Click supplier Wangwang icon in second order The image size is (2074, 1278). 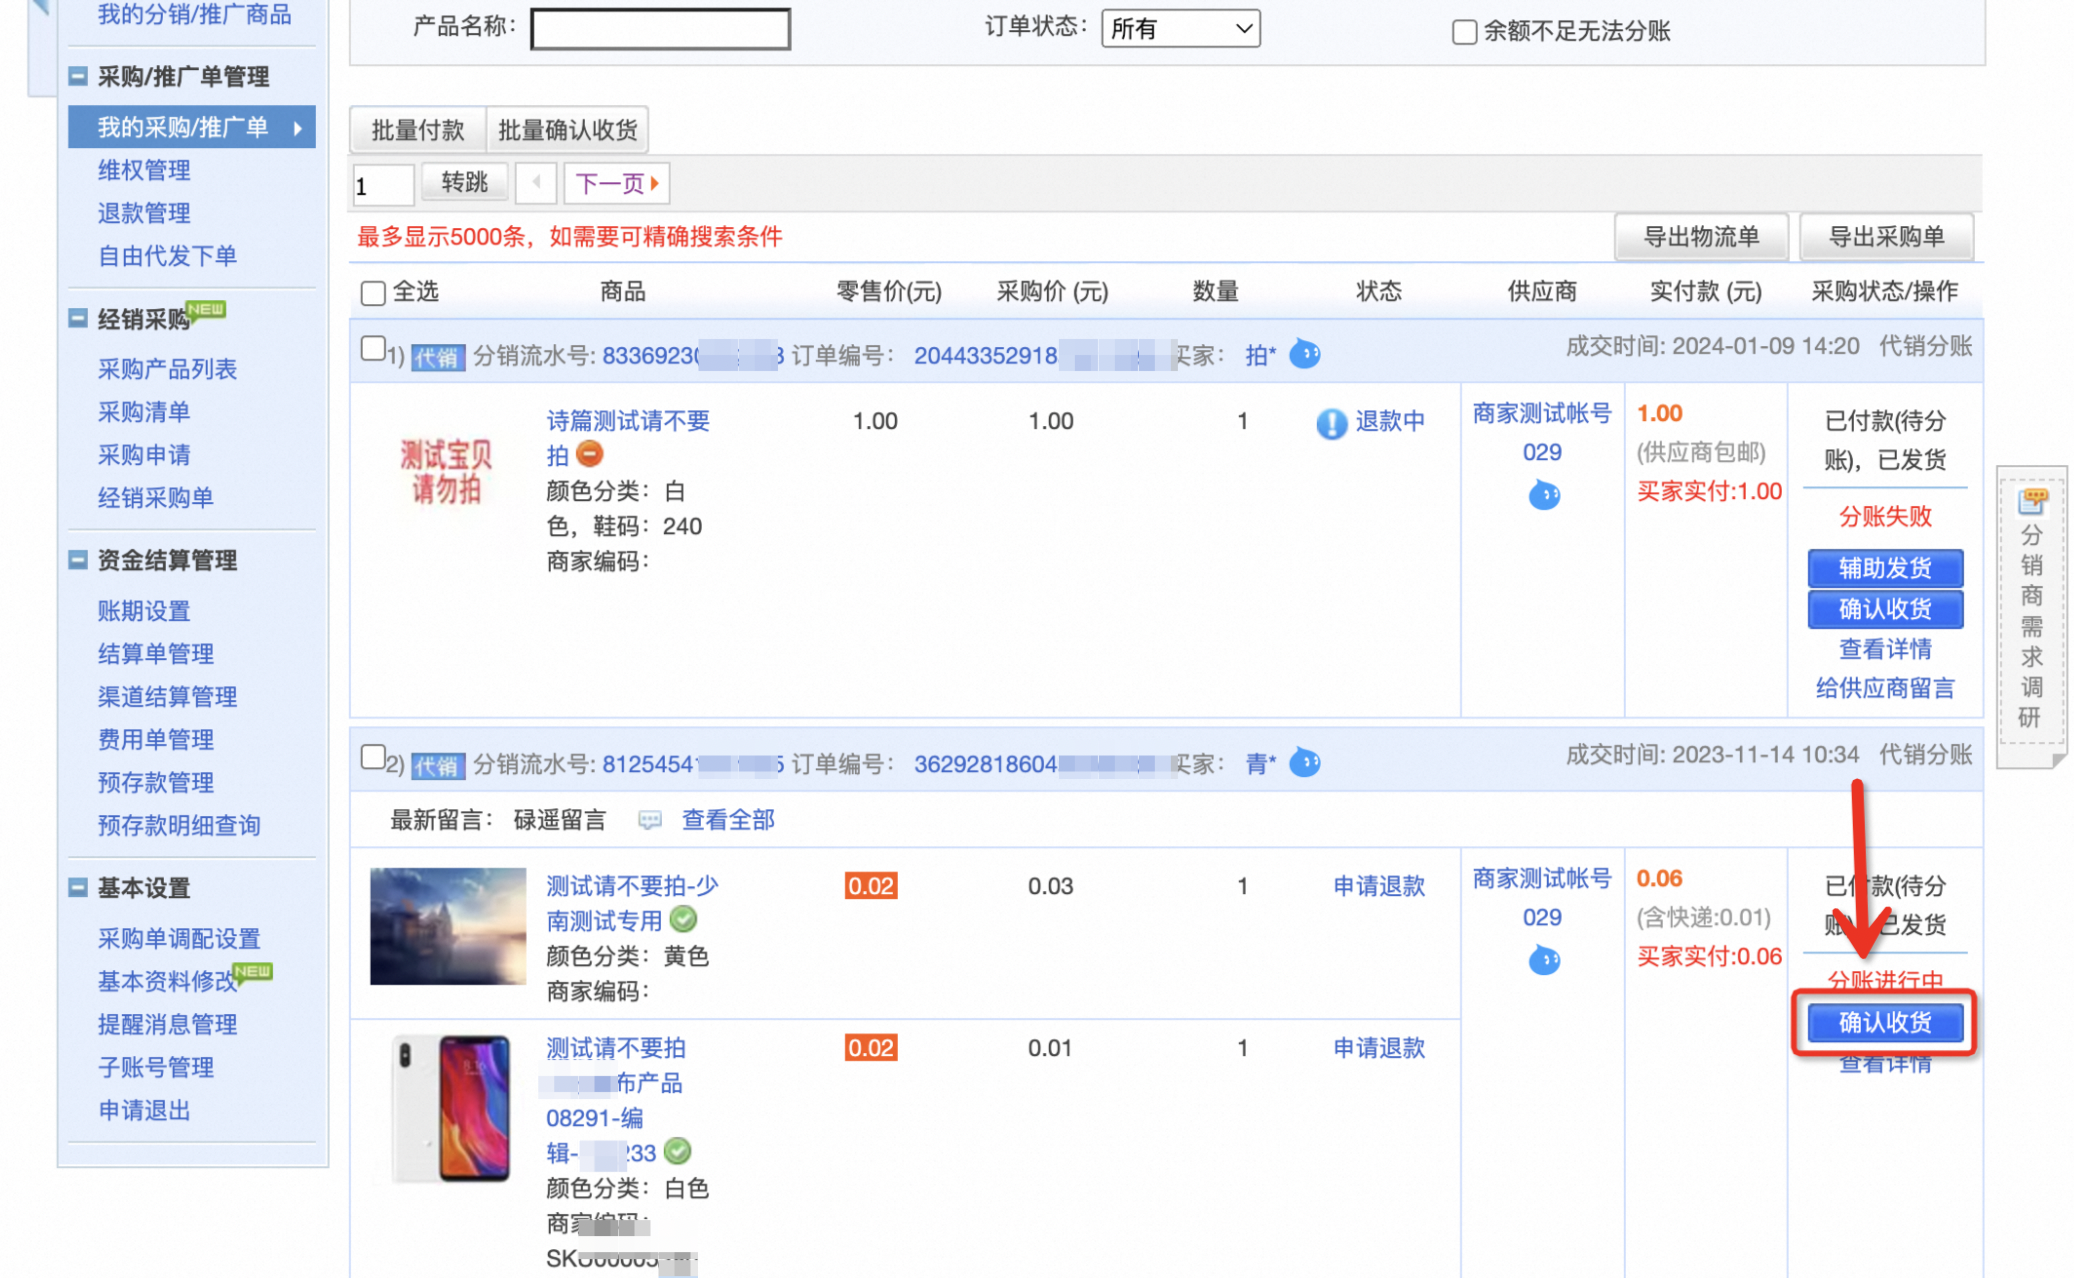coord(1543,960)
